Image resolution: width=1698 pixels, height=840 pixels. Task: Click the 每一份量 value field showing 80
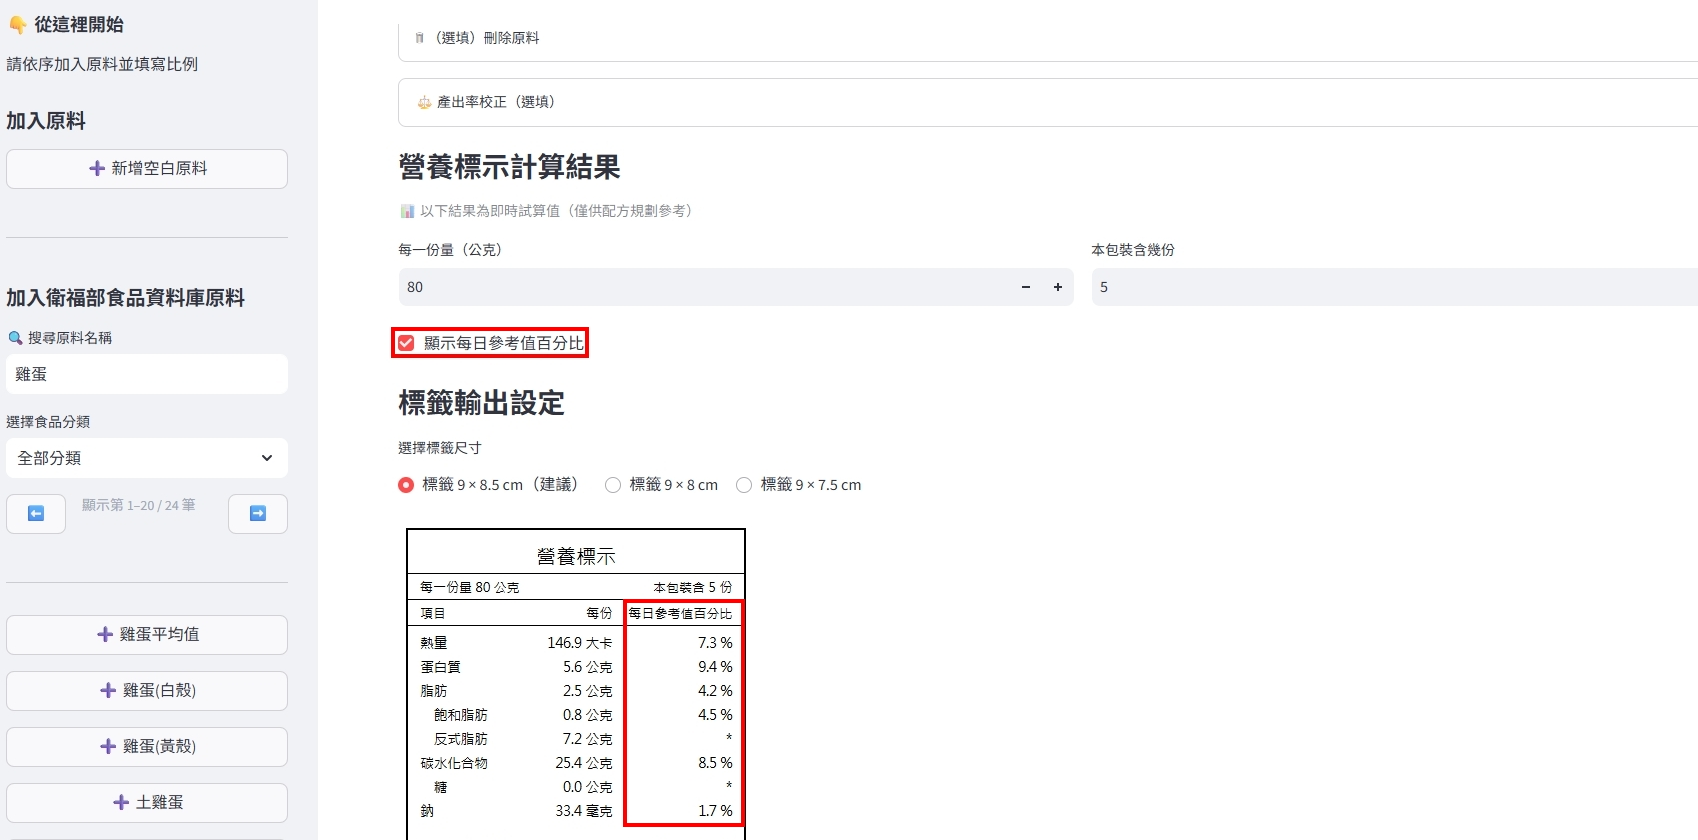click(704, 287)
